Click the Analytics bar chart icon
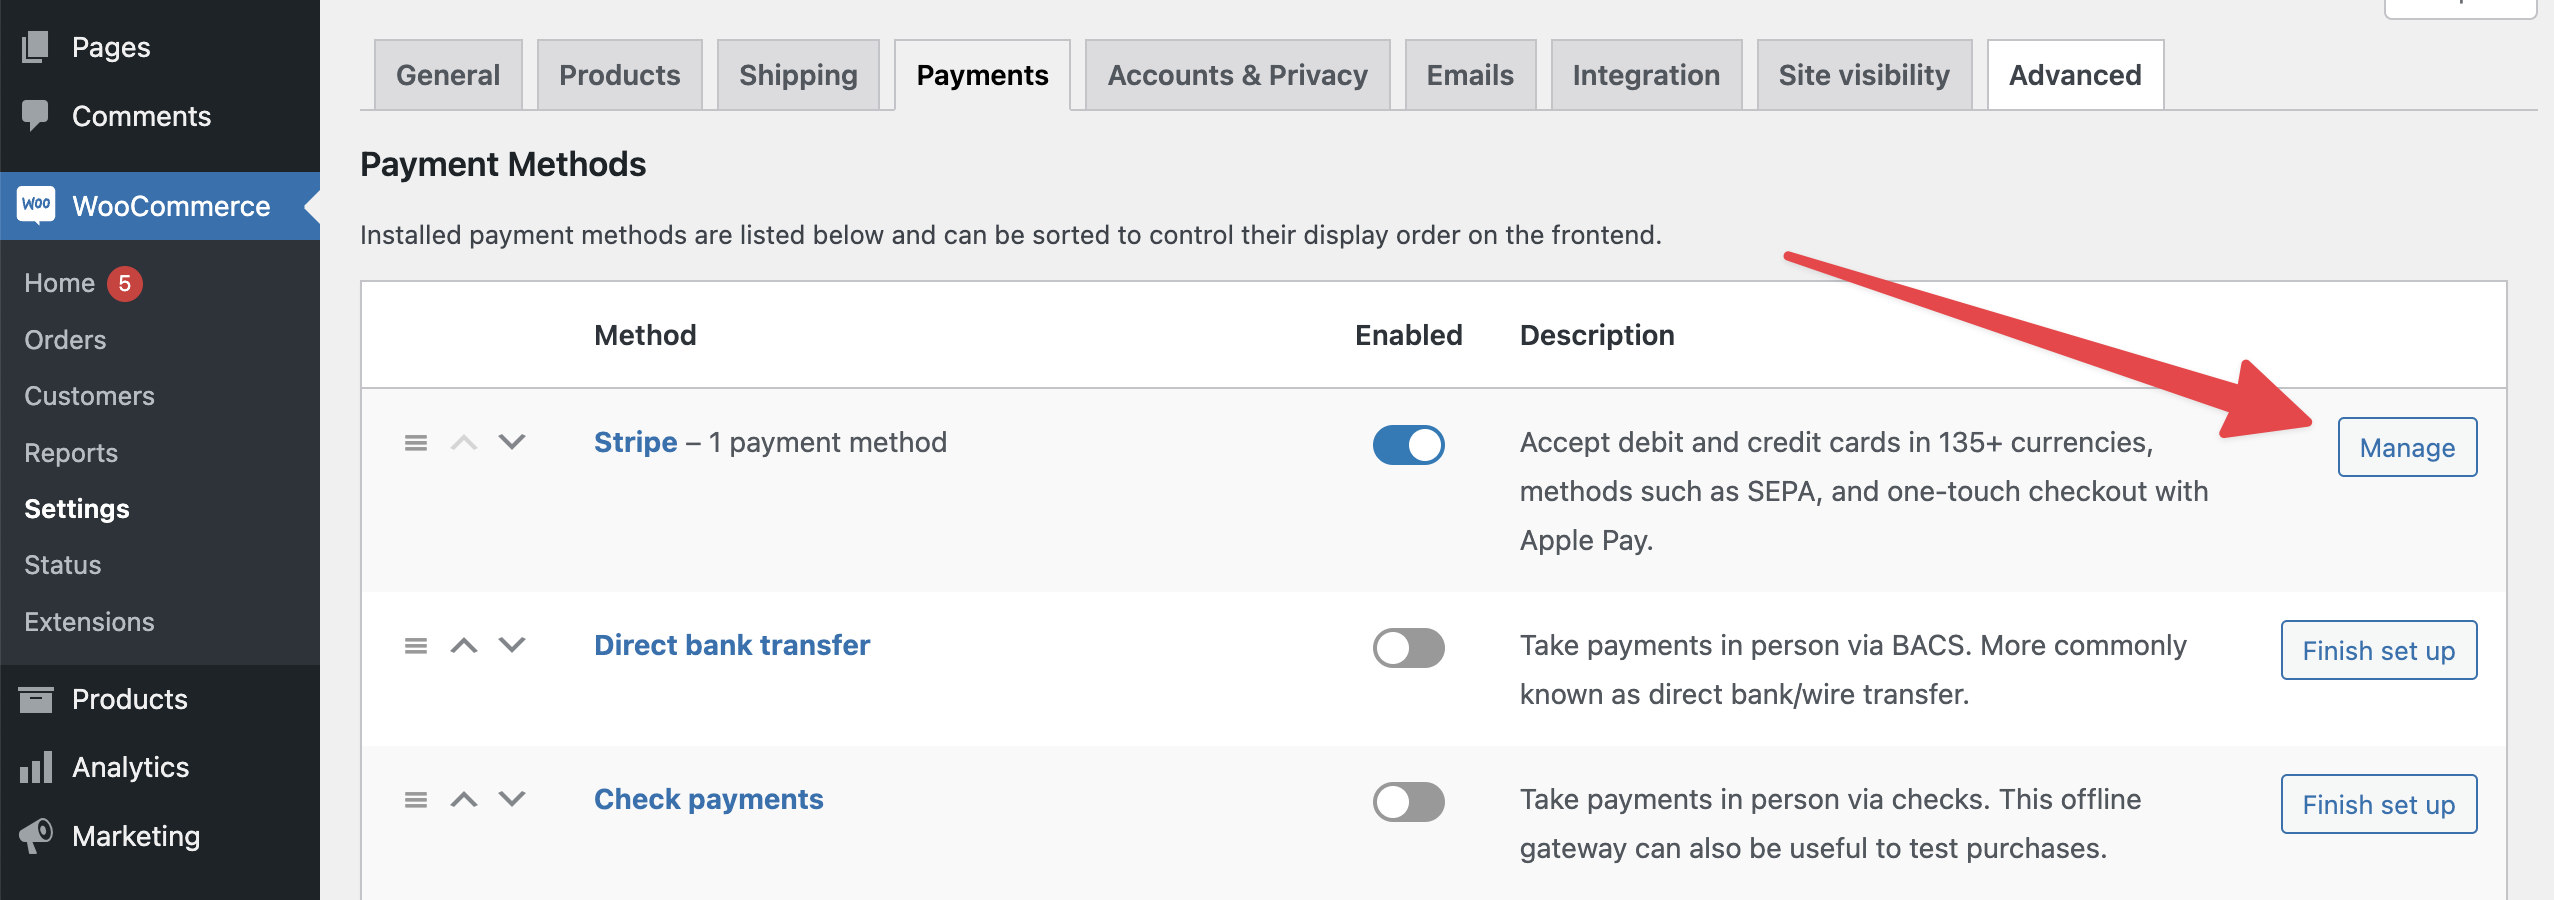Viewport: 2554px width, 900px height. click(36, 767)
